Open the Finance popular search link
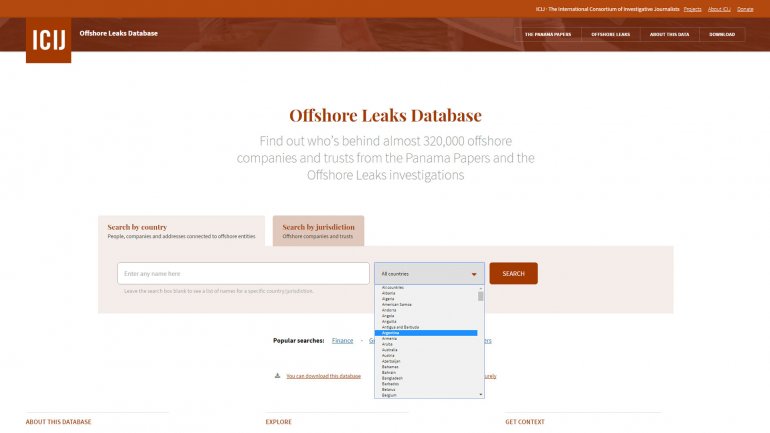The height and width of the screenshot is (433, 770). click(x=342, y=341)
